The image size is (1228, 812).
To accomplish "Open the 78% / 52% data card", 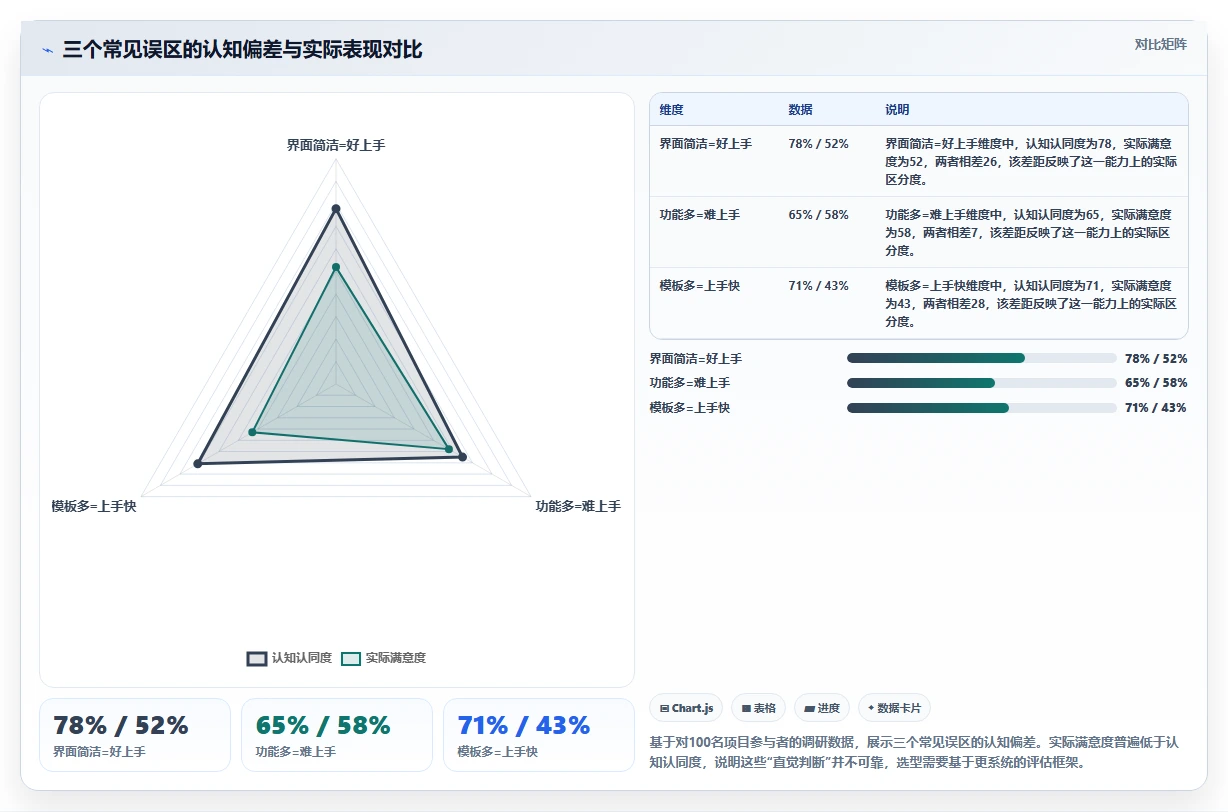I will pyautogui.click(x=135, y=735).
